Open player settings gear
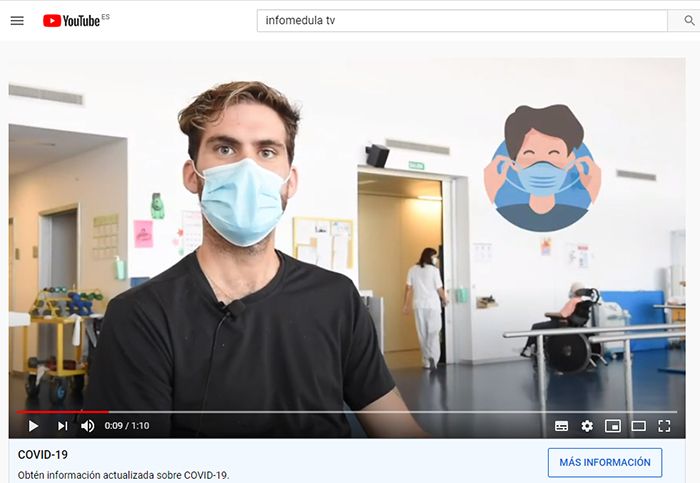The height and width of the screenshot is (483, 700). tap(587, 426)
